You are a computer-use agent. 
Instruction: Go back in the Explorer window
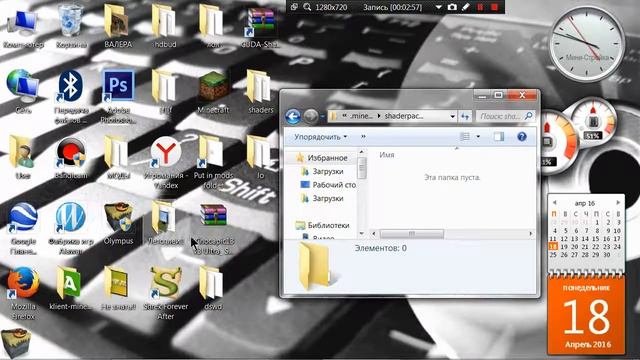293,117
